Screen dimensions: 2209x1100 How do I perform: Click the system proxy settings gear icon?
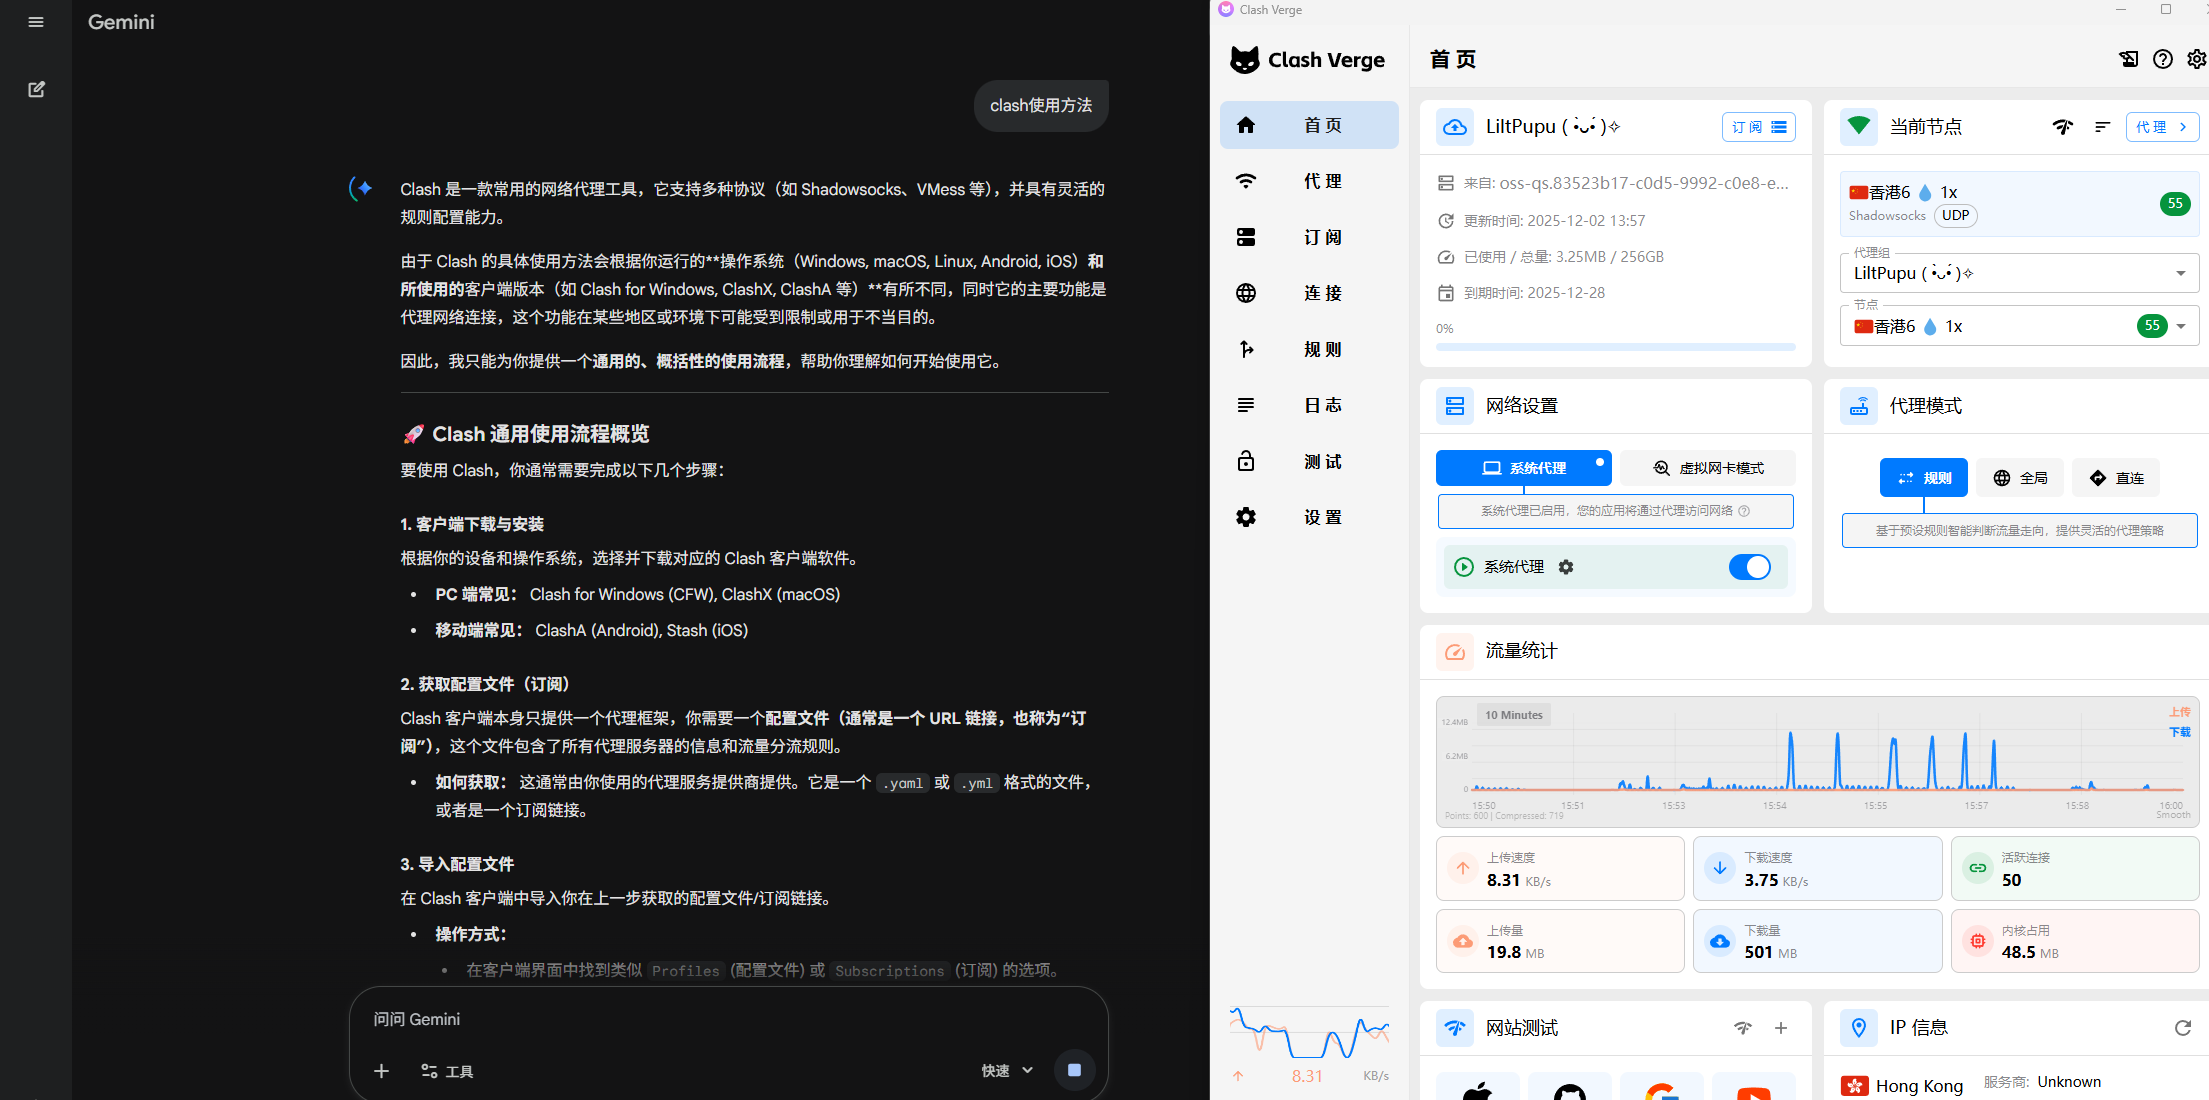[1566, 567]
